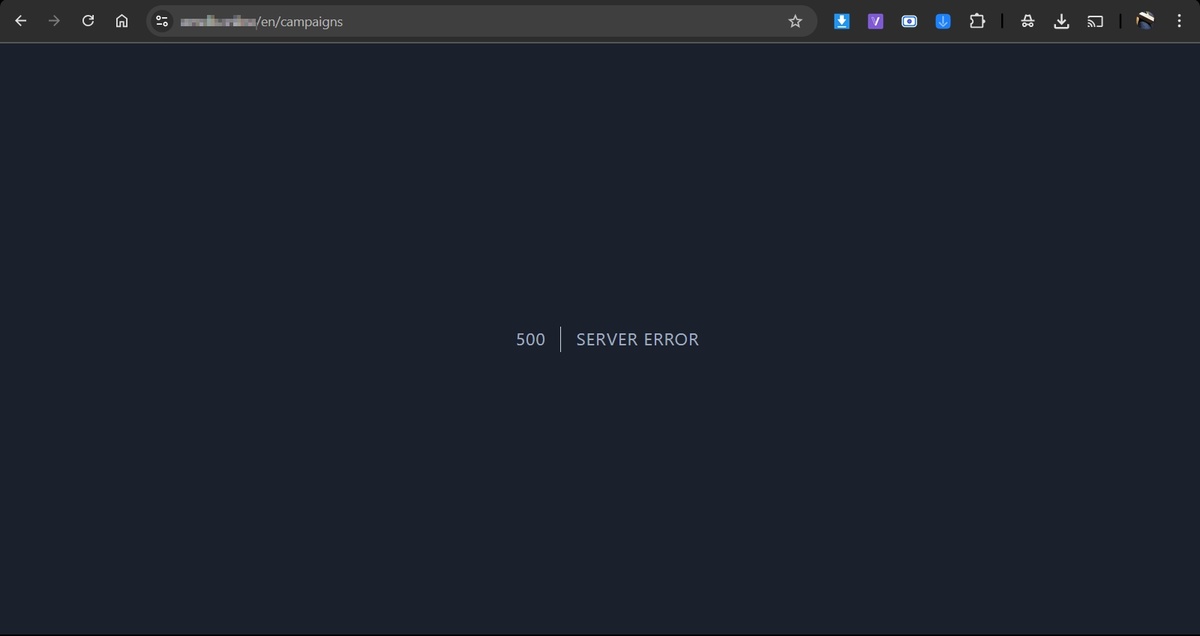Click the forward navigation arrow

pos(54,21)
